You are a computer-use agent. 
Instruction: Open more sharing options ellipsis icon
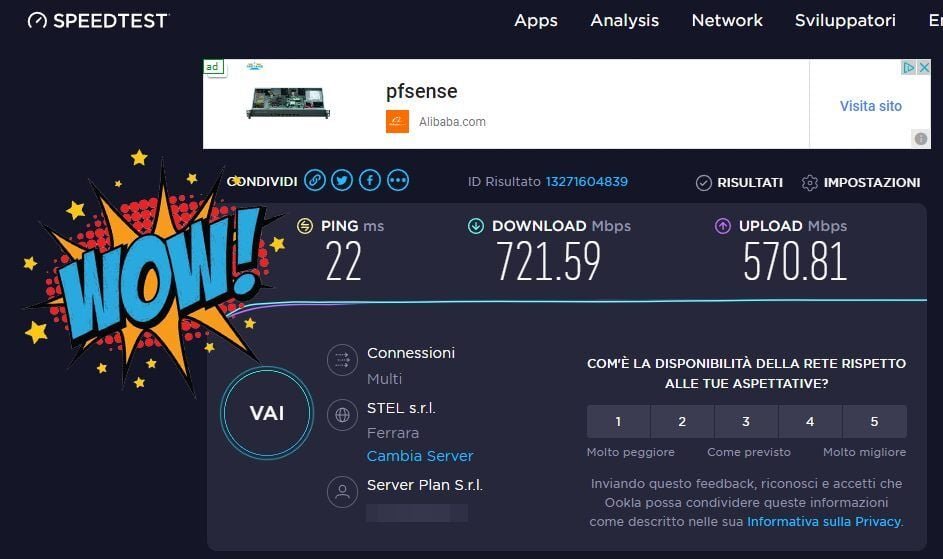[x=398, y=180]
